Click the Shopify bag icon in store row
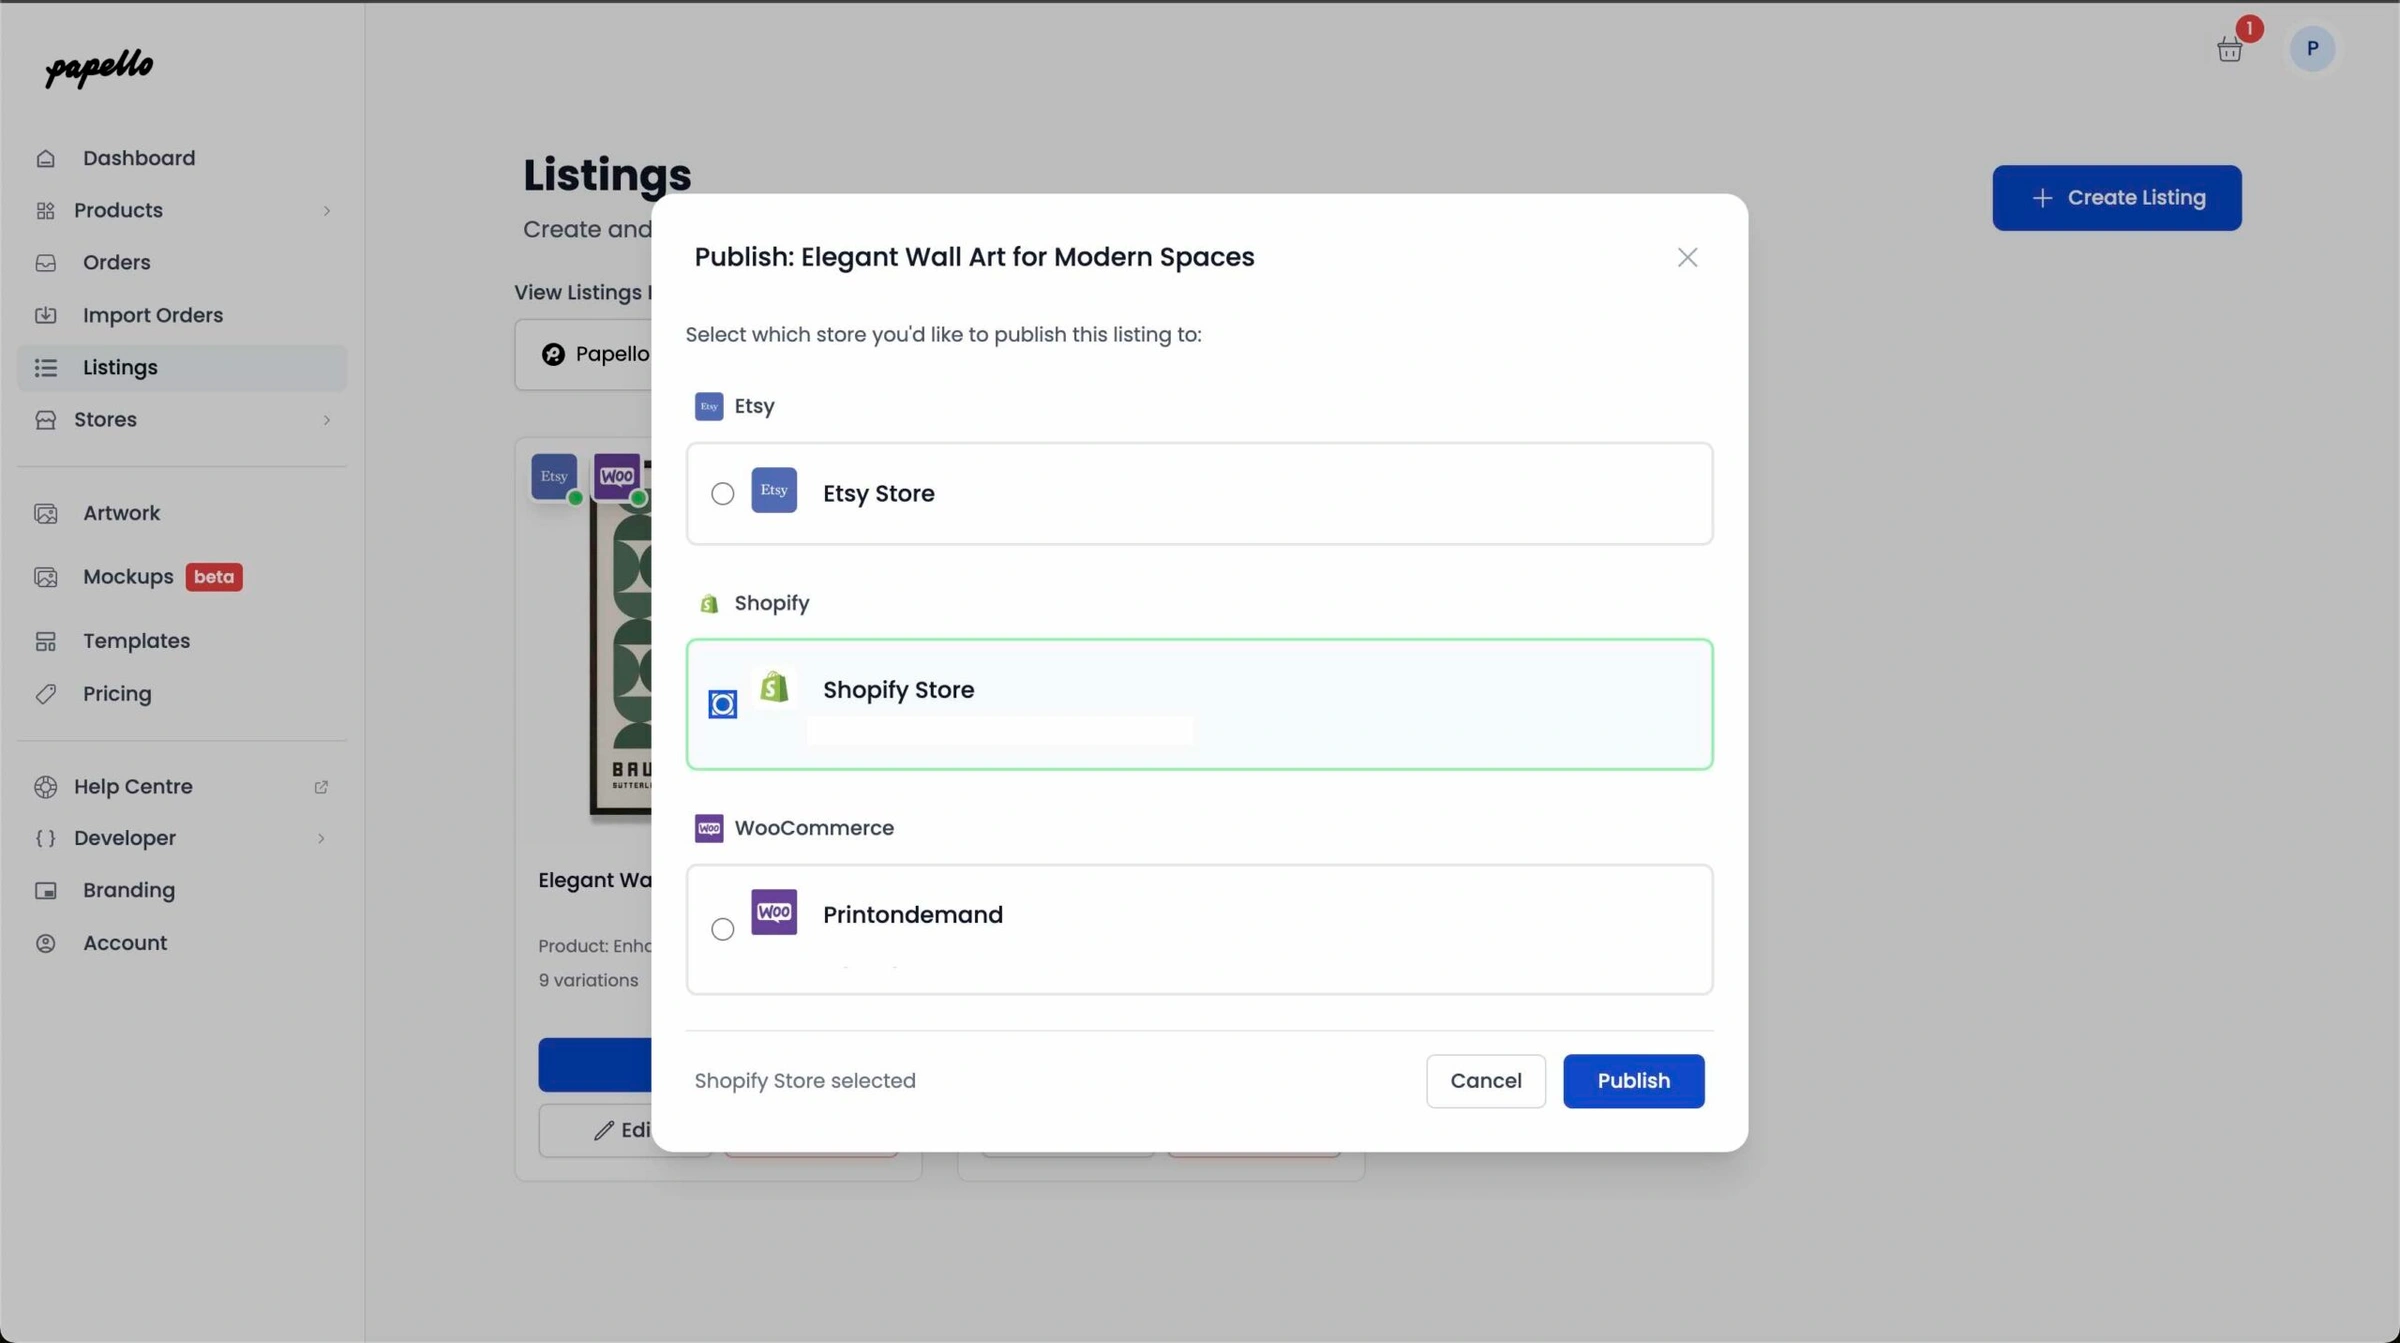Screen dimensions: 2400x1343 click(774, 688)
